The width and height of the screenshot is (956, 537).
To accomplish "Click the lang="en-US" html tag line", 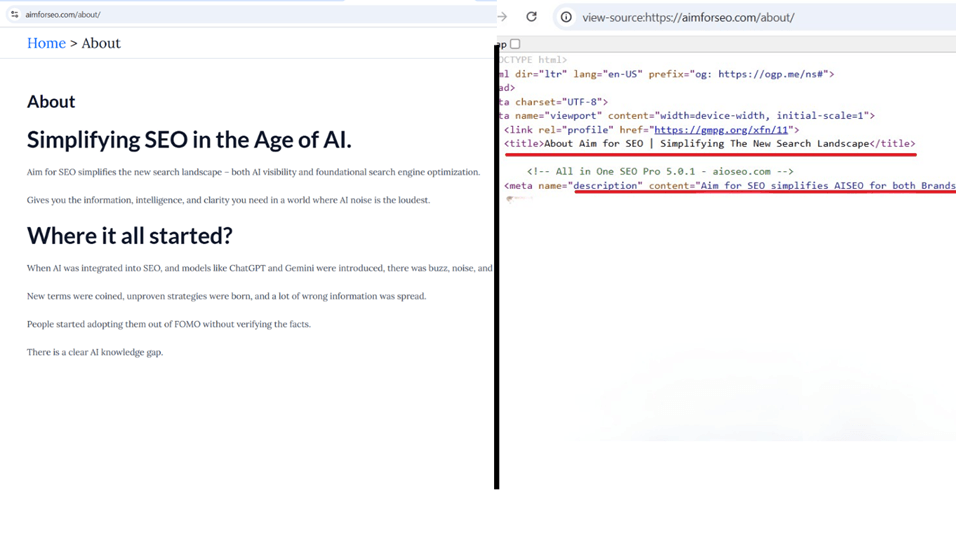I will (666, 74).
